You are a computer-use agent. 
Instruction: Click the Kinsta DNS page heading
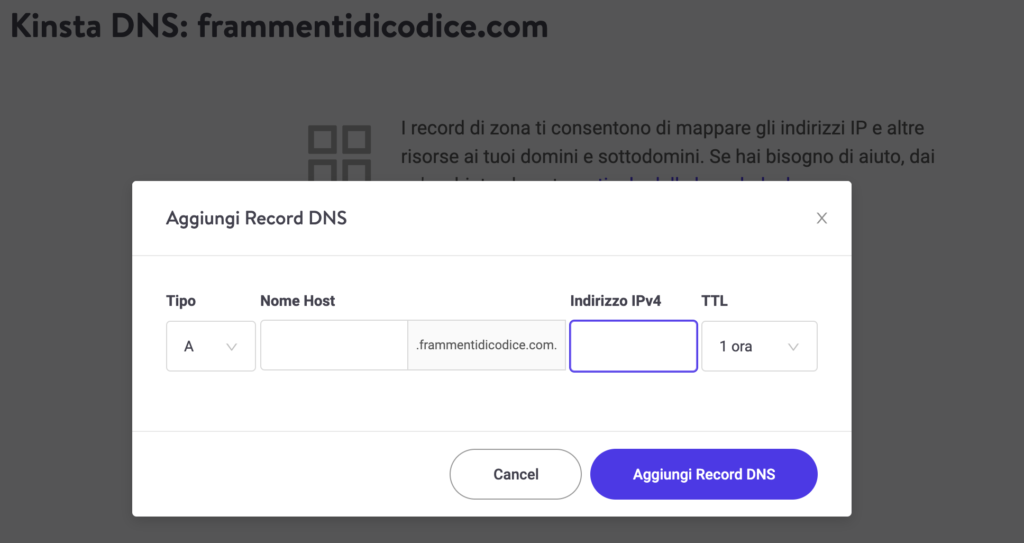(x=279, y=26)
